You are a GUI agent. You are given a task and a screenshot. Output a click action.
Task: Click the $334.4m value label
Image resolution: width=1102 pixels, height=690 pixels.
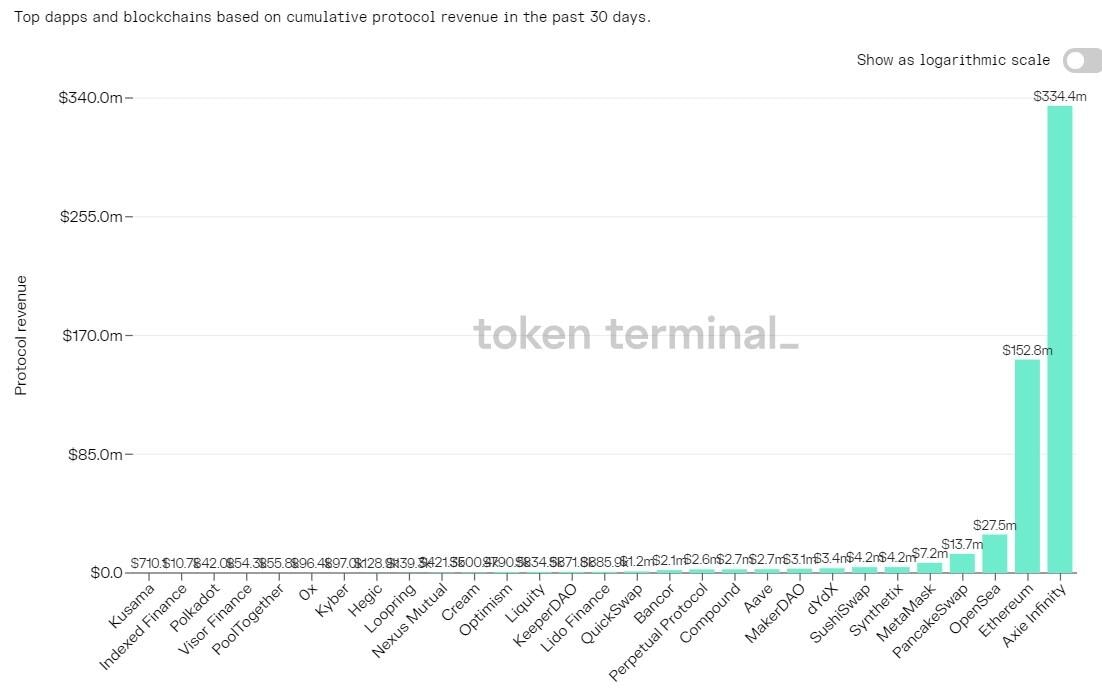point(1060,96)
